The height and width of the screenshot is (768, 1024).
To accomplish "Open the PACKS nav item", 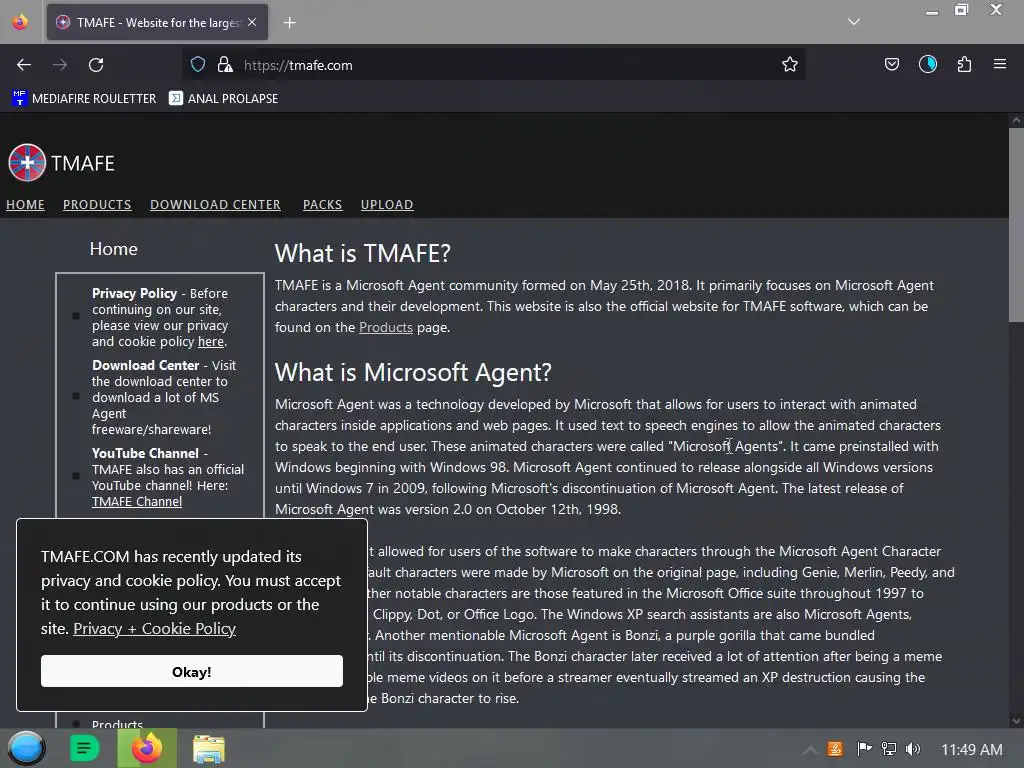I will tap(323, 205).
